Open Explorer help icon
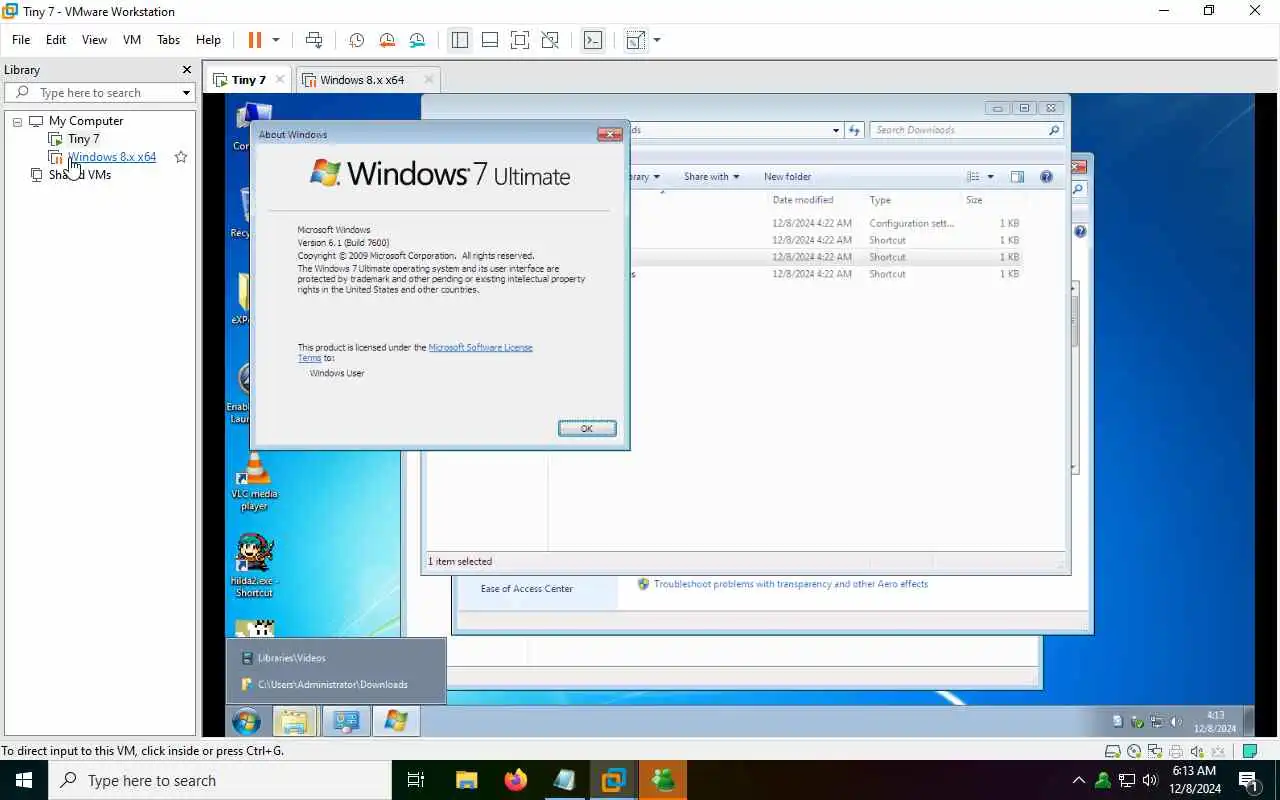The width and height of the screenshot is (1280, 800). coord(1046,177)
